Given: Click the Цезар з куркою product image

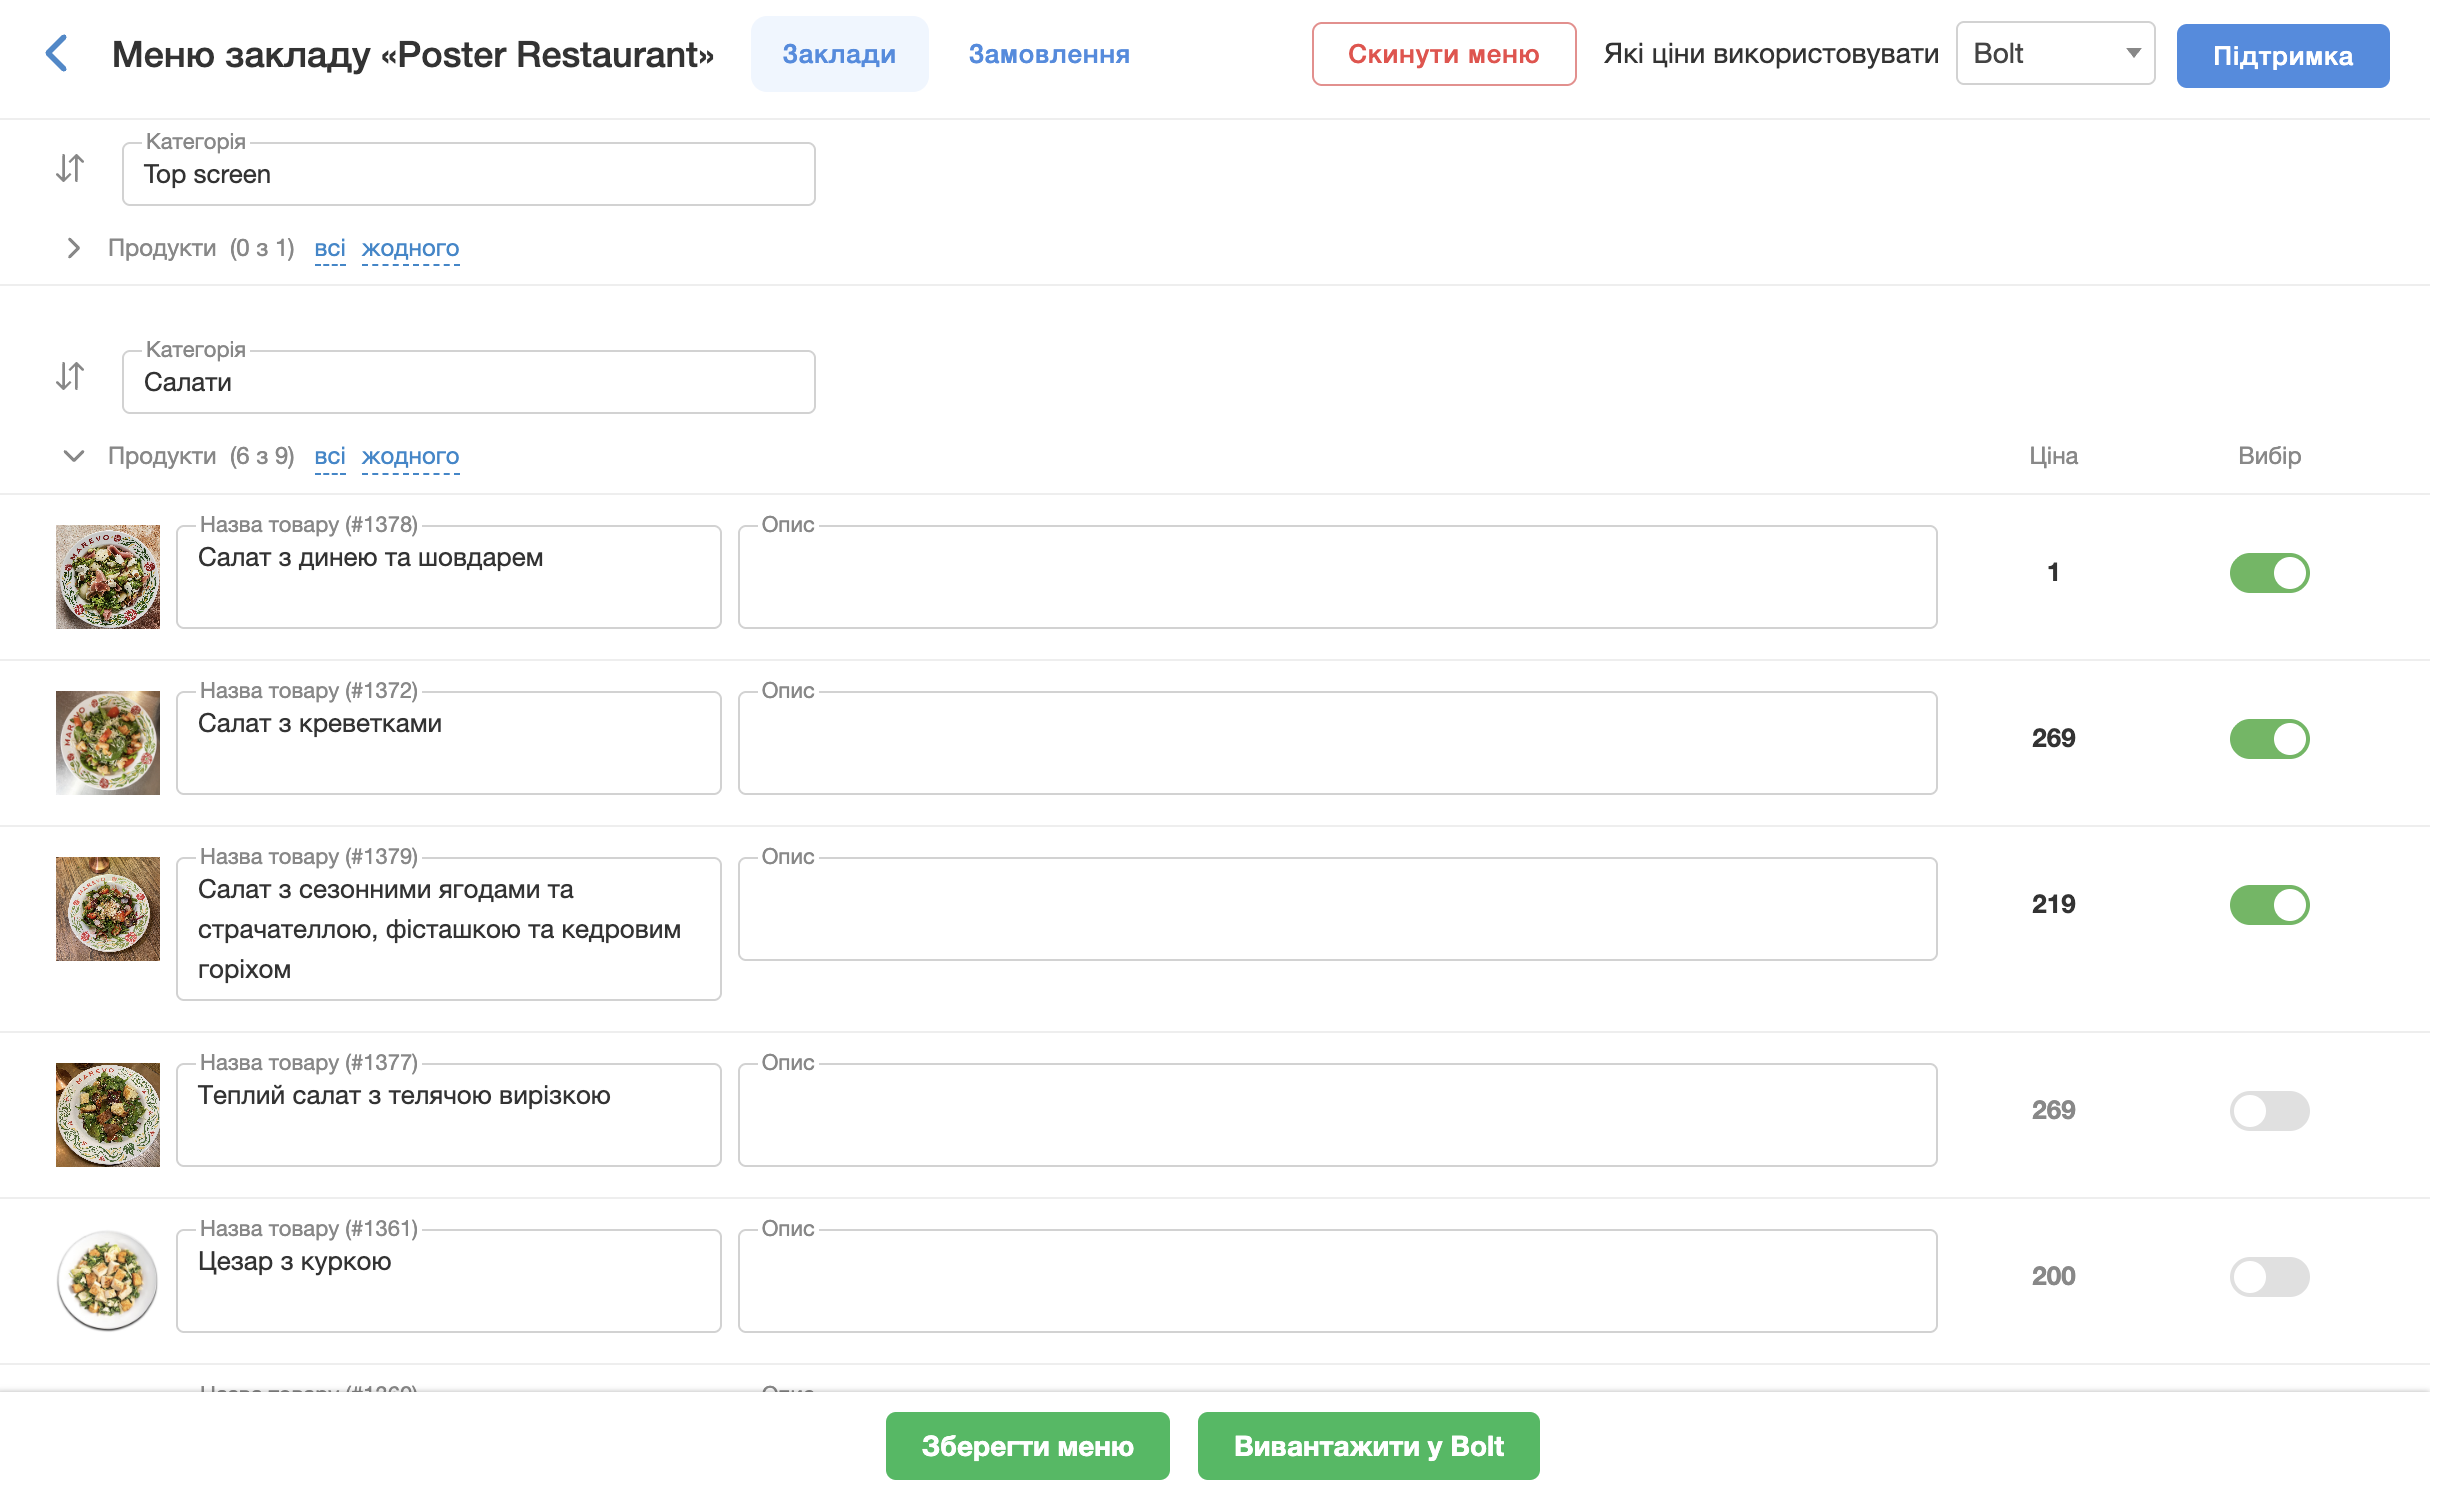Looking at the screenshot, I should pyautogui.click(x=108, y=1281).
